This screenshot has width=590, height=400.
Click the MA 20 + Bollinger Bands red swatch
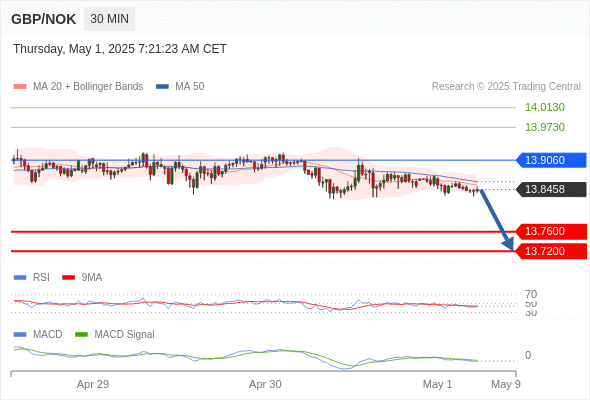coord(20,87)
